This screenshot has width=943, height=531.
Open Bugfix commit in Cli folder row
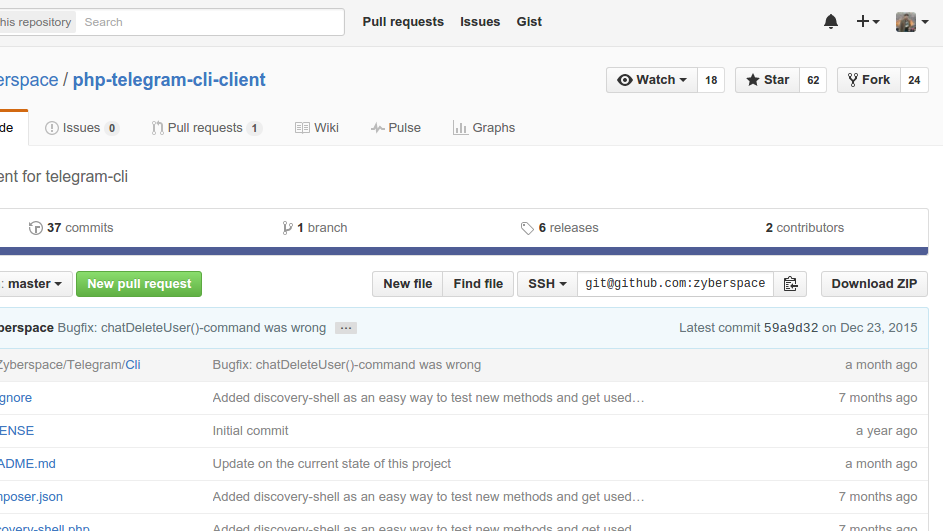[x=346, y=365]
